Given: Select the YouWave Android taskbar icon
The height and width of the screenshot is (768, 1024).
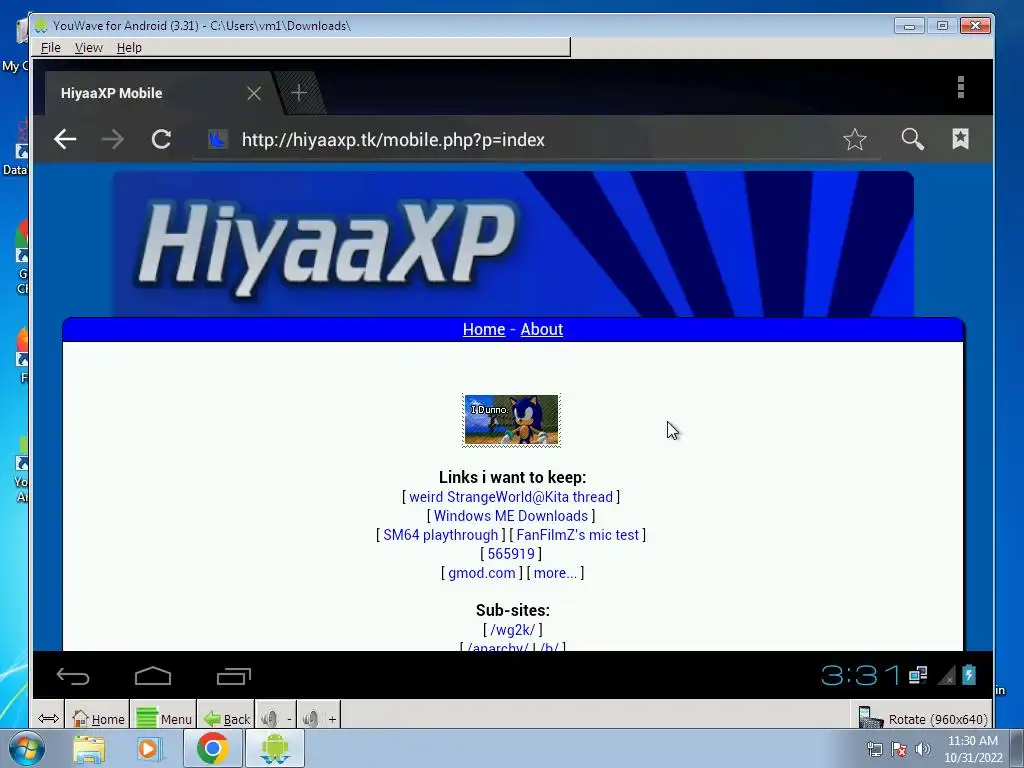Looking at the screenshot, I should pos(274,748).
